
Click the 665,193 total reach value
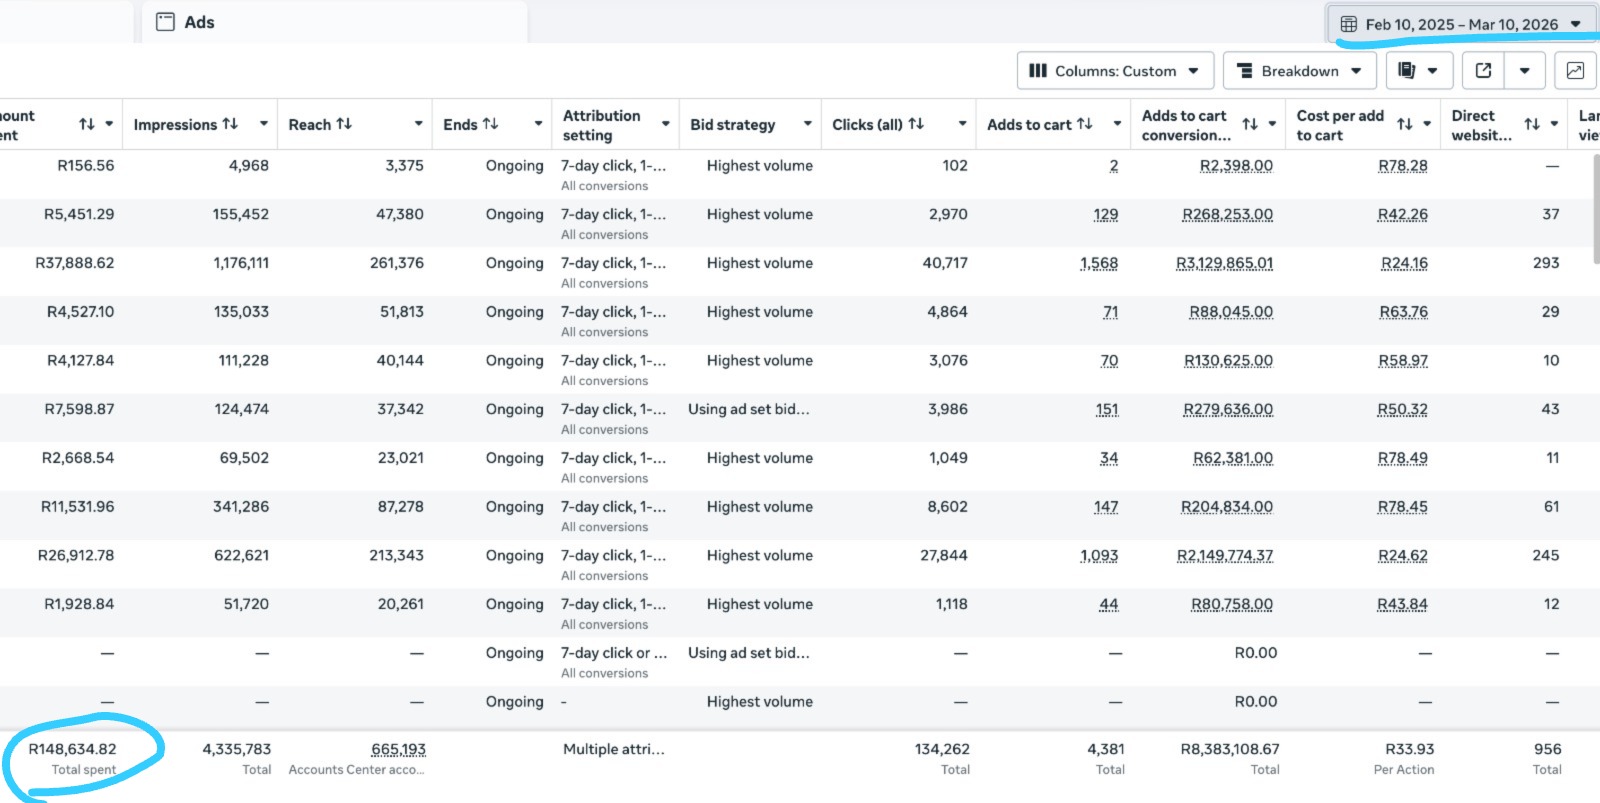point(398,749)
